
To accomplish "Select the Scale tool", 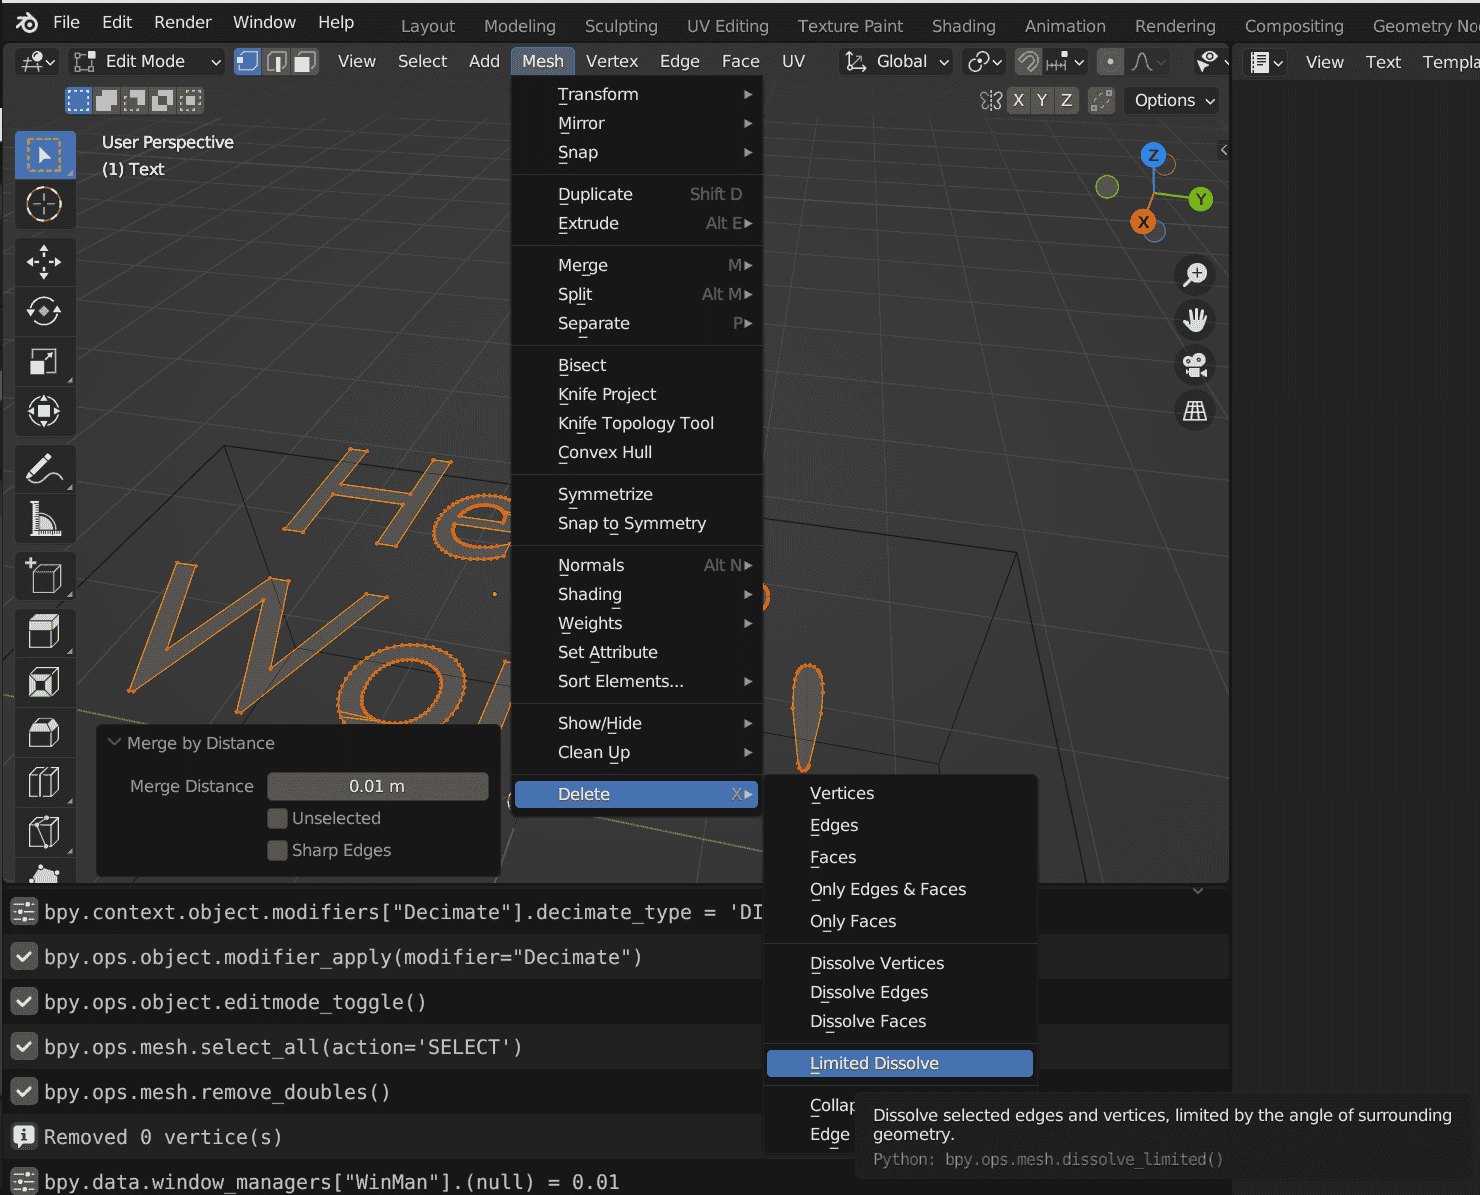I will tap(45, 362).
